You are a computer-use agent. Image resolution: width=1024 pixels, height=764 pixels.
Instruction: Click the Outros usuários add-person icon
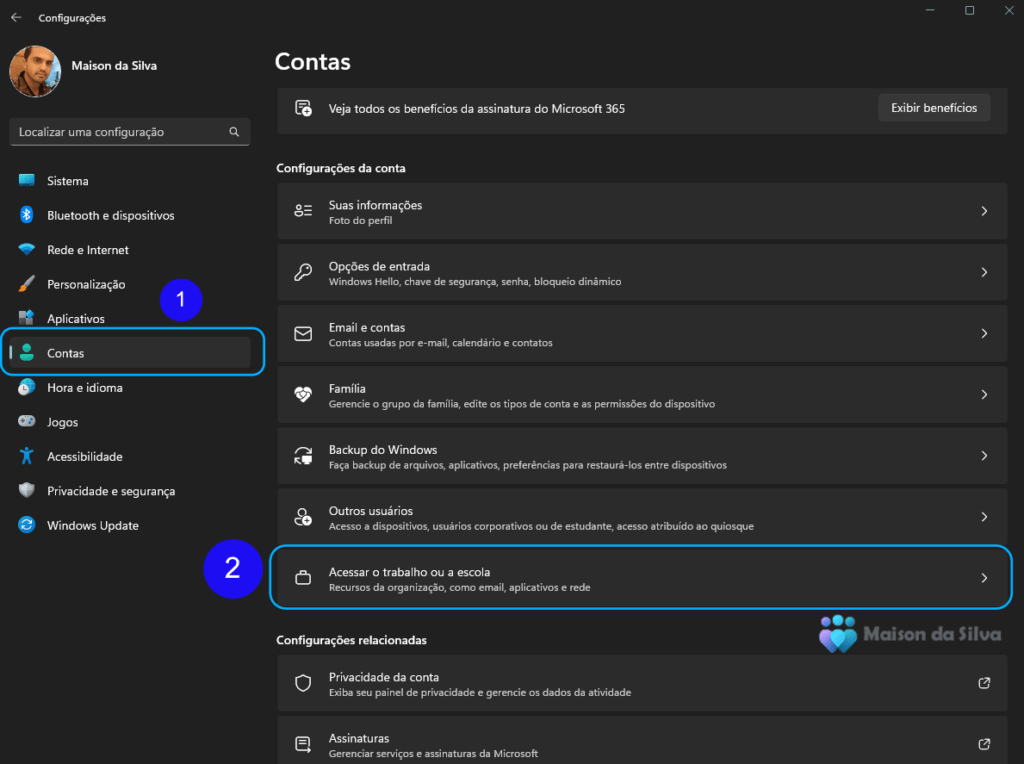click(x=303, y=517)
